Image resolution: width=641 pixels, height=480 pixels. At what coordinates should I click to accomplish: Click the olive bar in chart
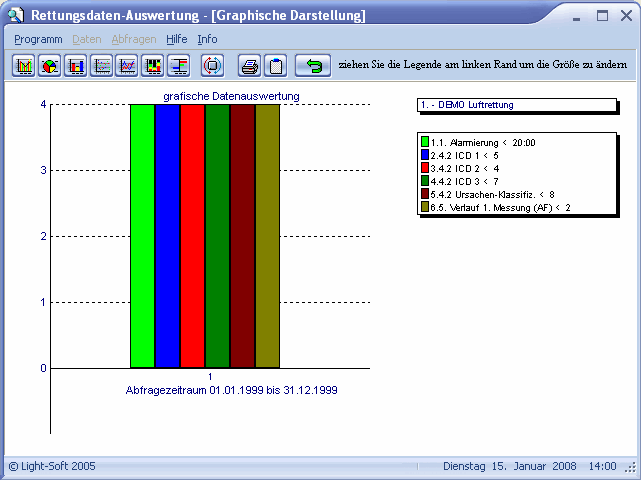tap(267, 236)
